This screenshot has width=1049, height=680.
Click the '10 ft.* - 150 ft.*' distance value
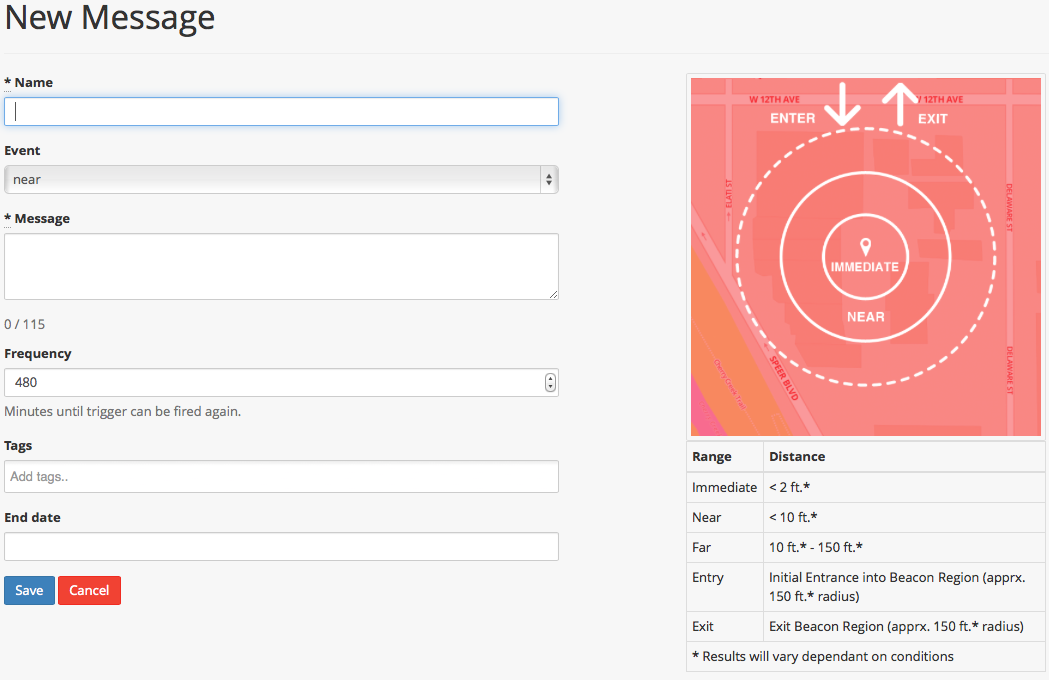[x=816, y=547]
